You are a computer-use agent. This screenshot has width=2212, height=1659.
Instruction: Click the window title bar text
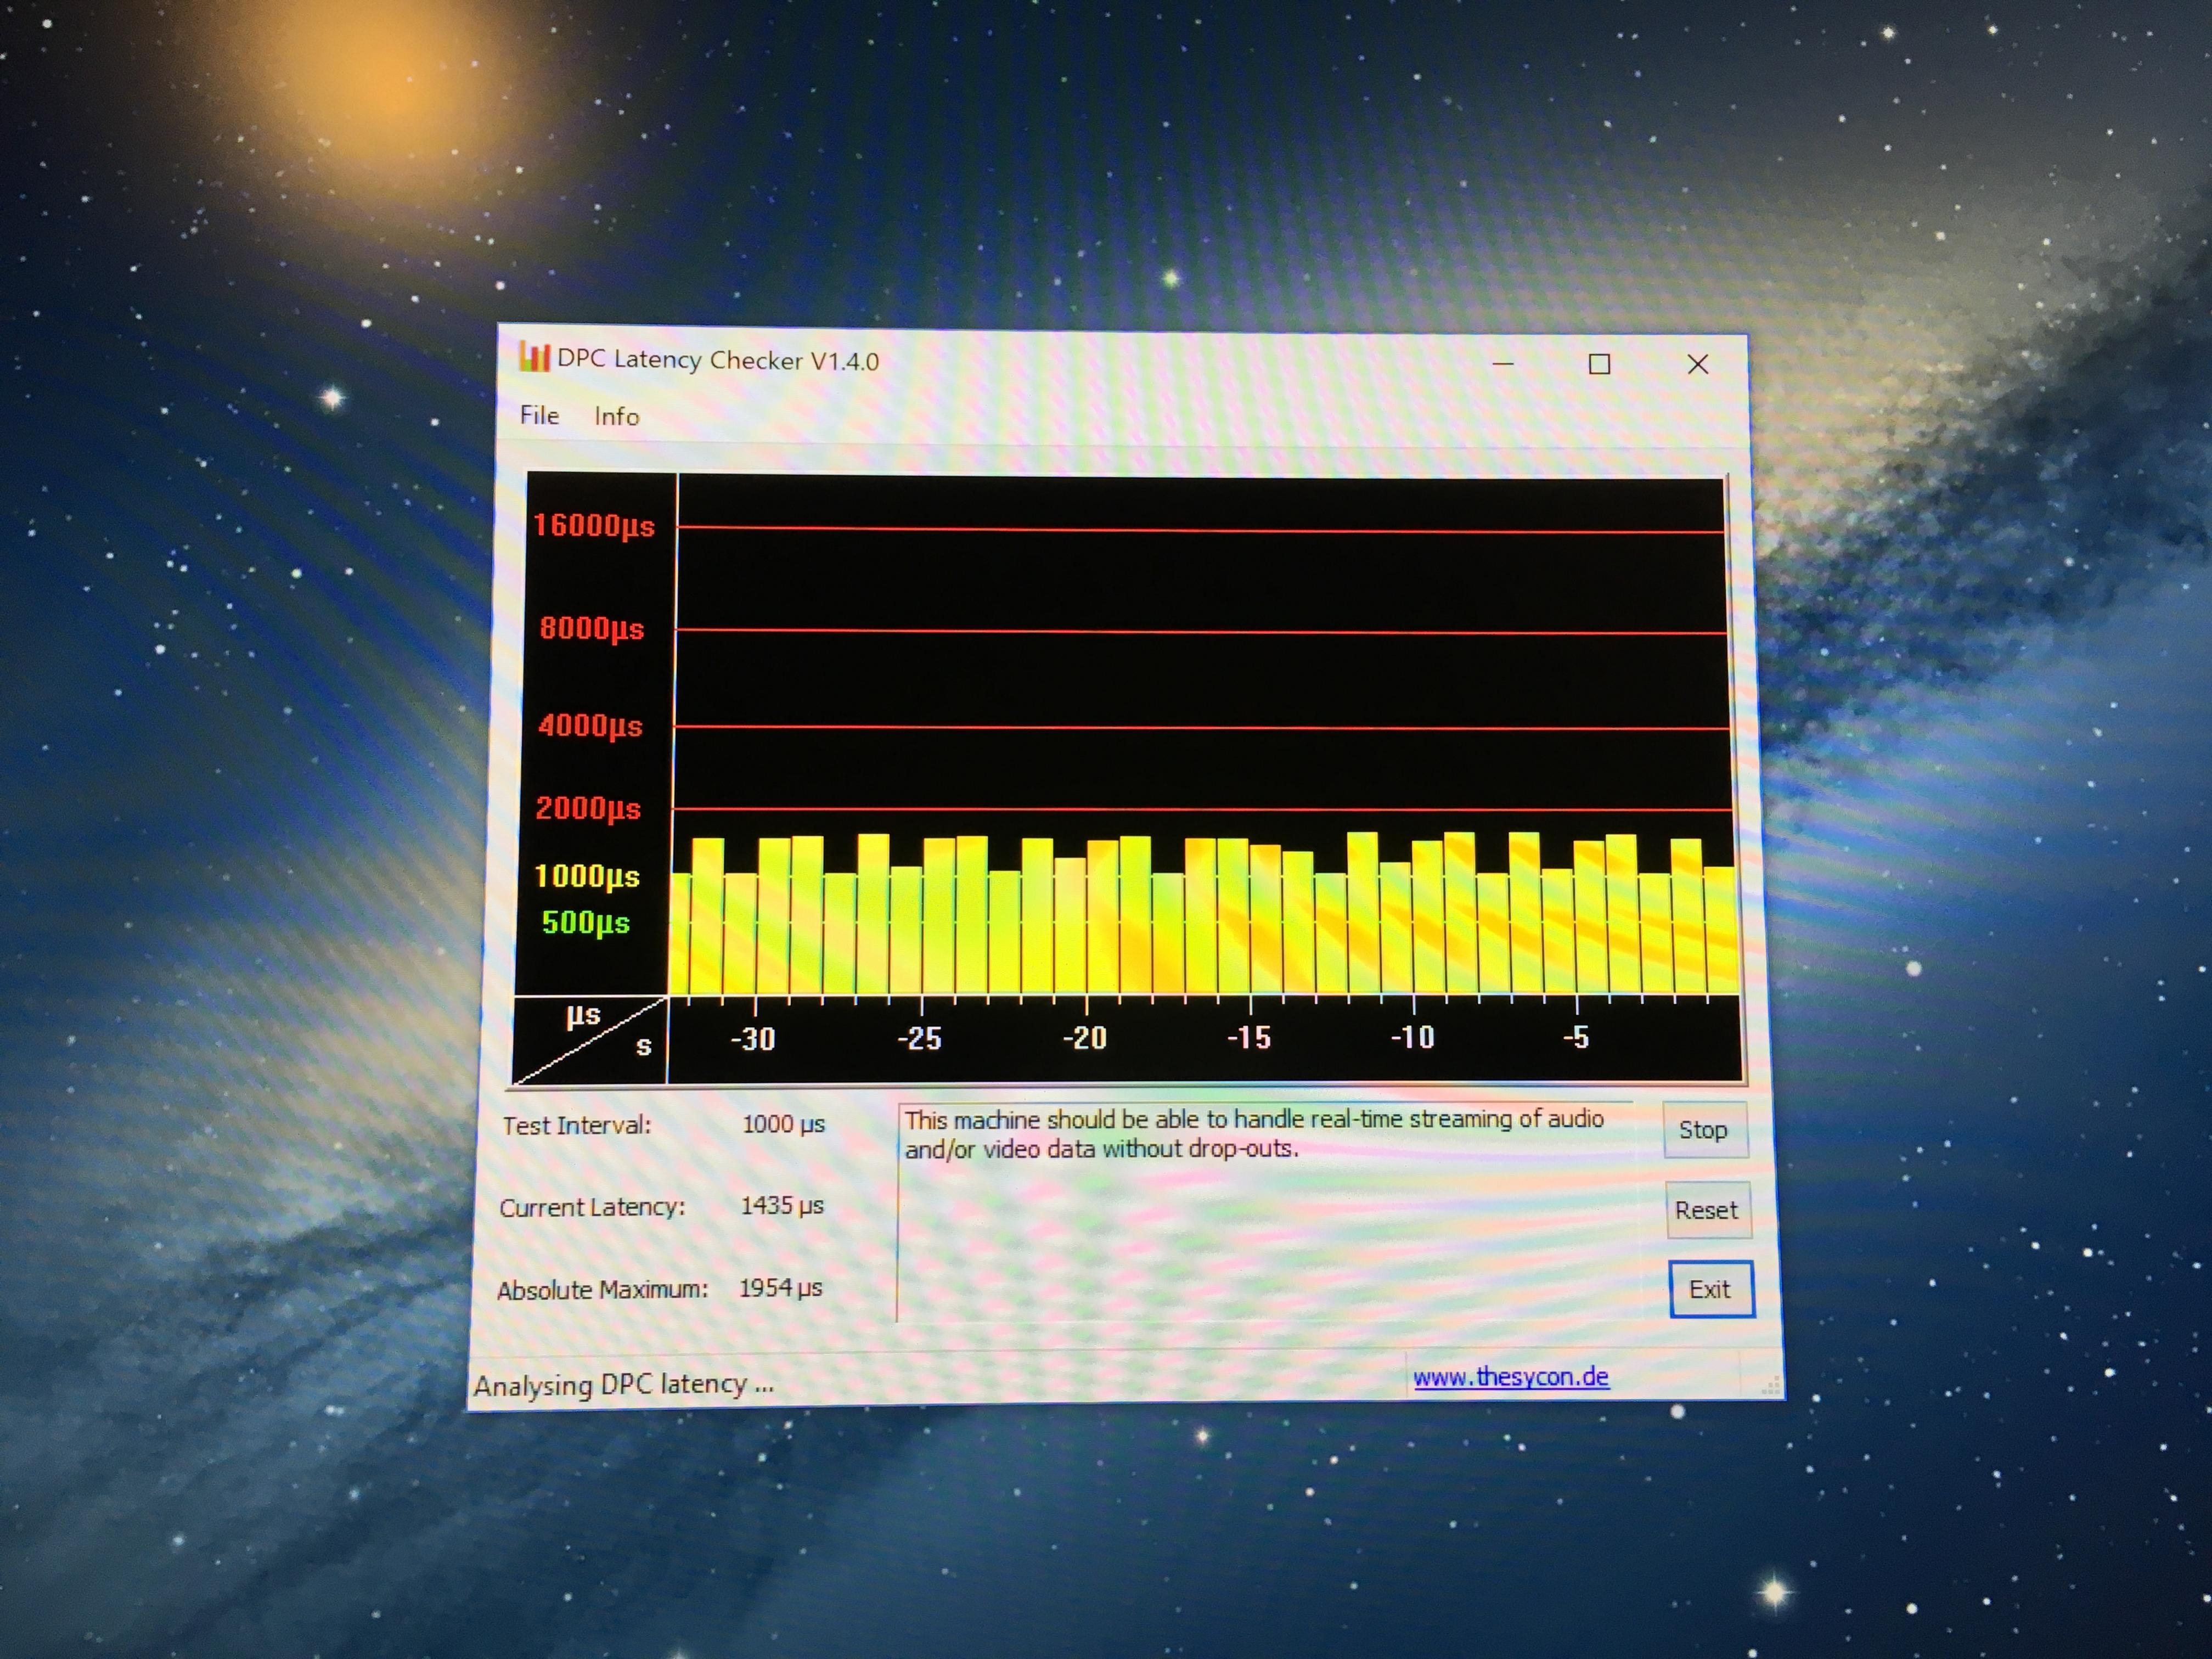(x=717, y=360)
